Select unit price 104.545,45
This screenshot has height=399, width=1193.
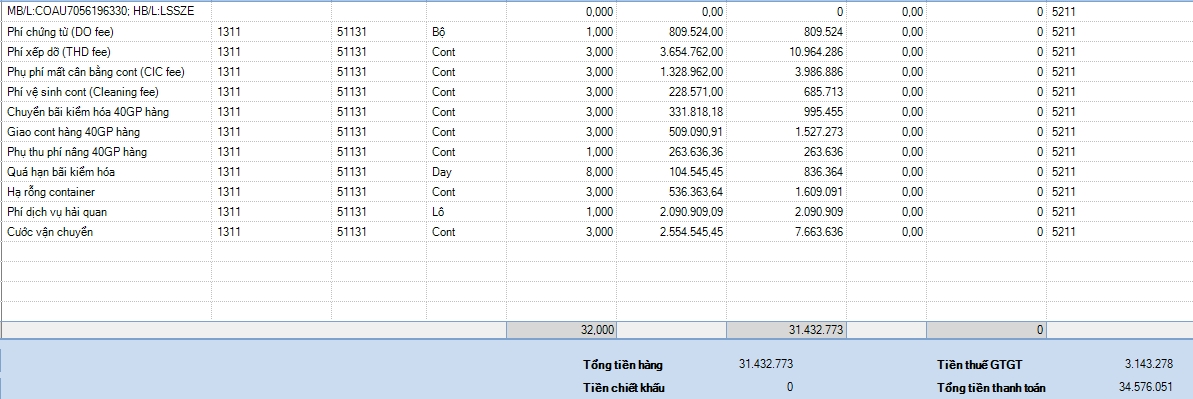671,171
